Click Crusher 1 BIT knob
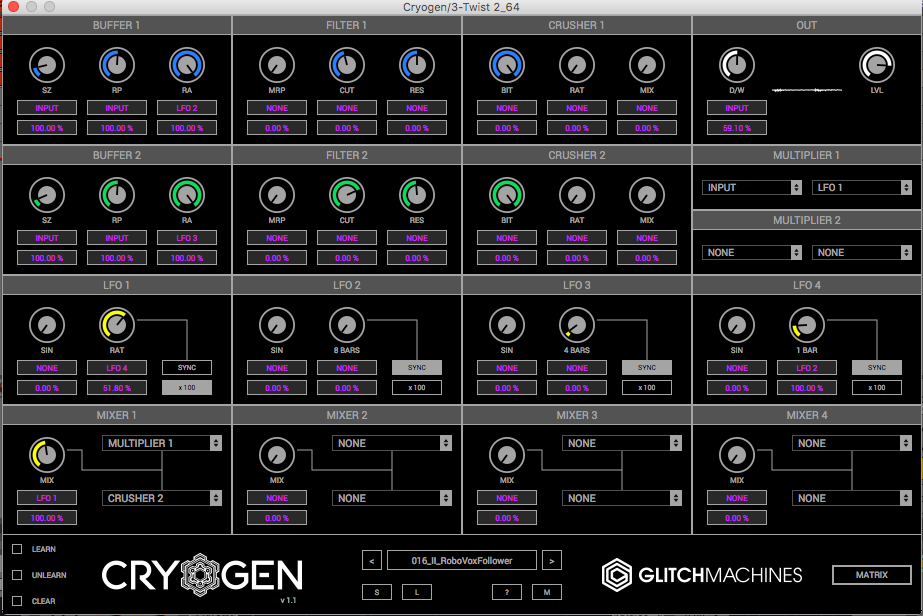923x616 pixels. (507, 65)
